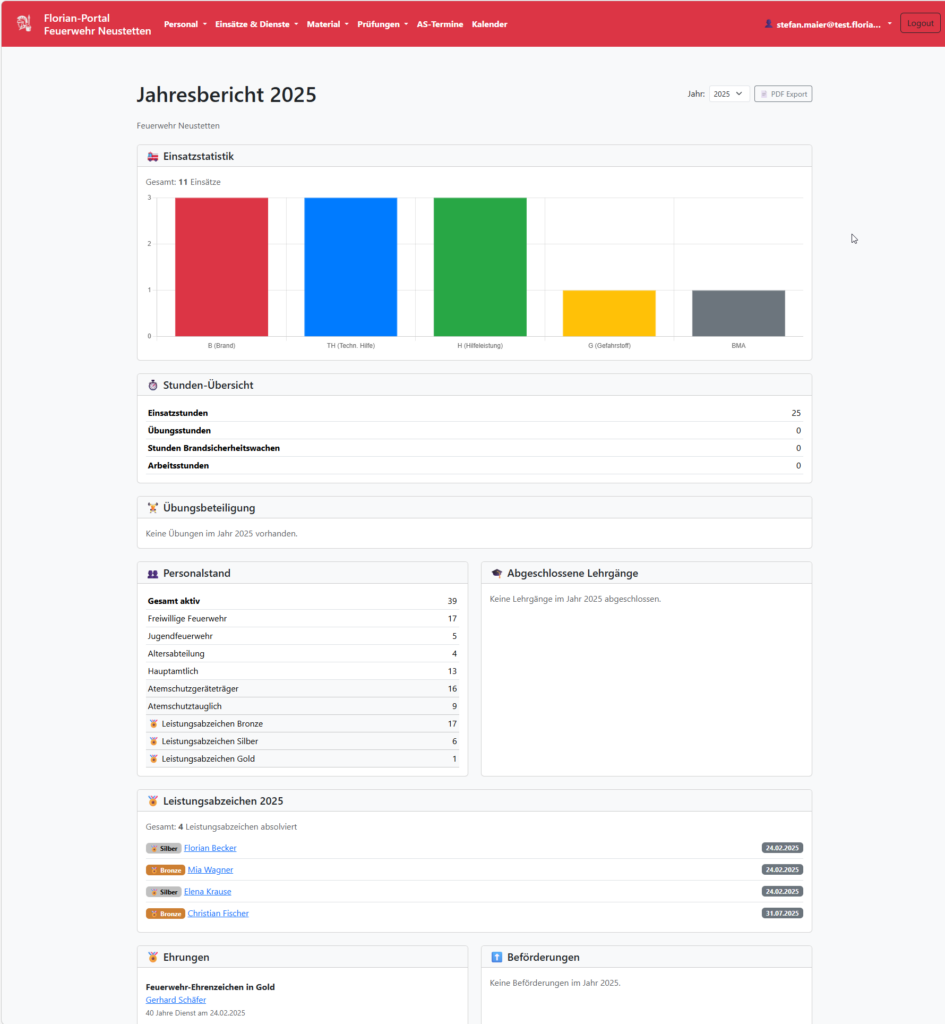Click the red B (Brand) chart bar
This screenshot has height=1024, width=945.
[x=221, y=267]
